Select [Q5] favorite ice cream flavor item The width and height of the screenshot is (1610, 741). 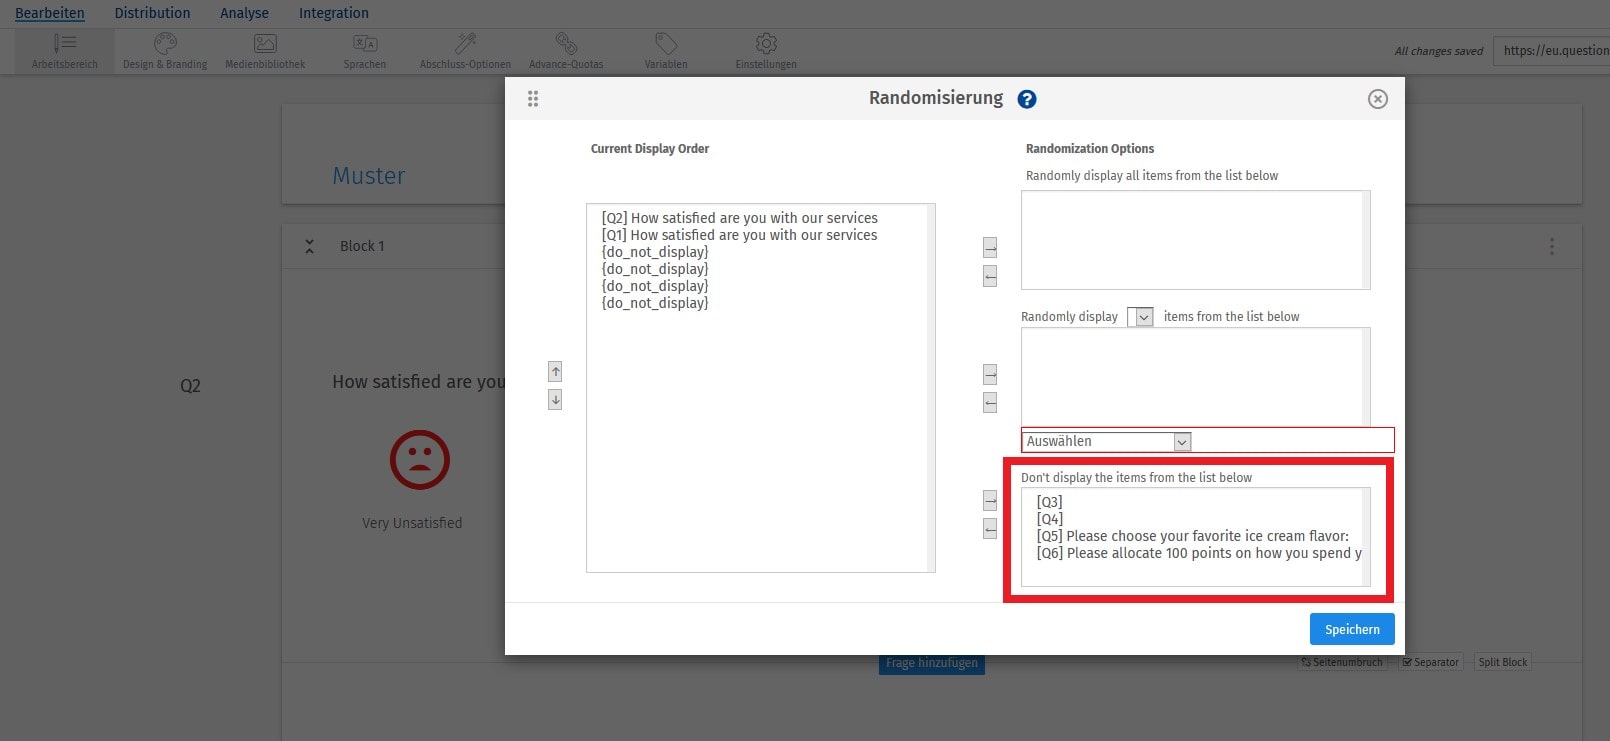point(1193,536)
